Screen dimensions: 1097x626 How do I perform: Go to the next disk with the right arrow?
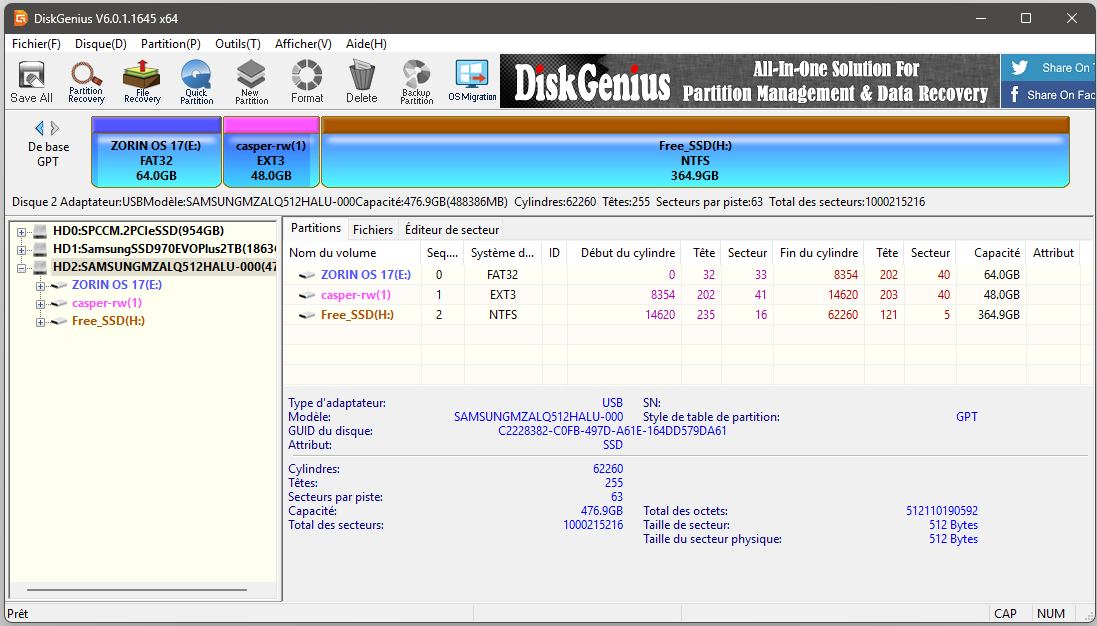[x=55, y=128]
